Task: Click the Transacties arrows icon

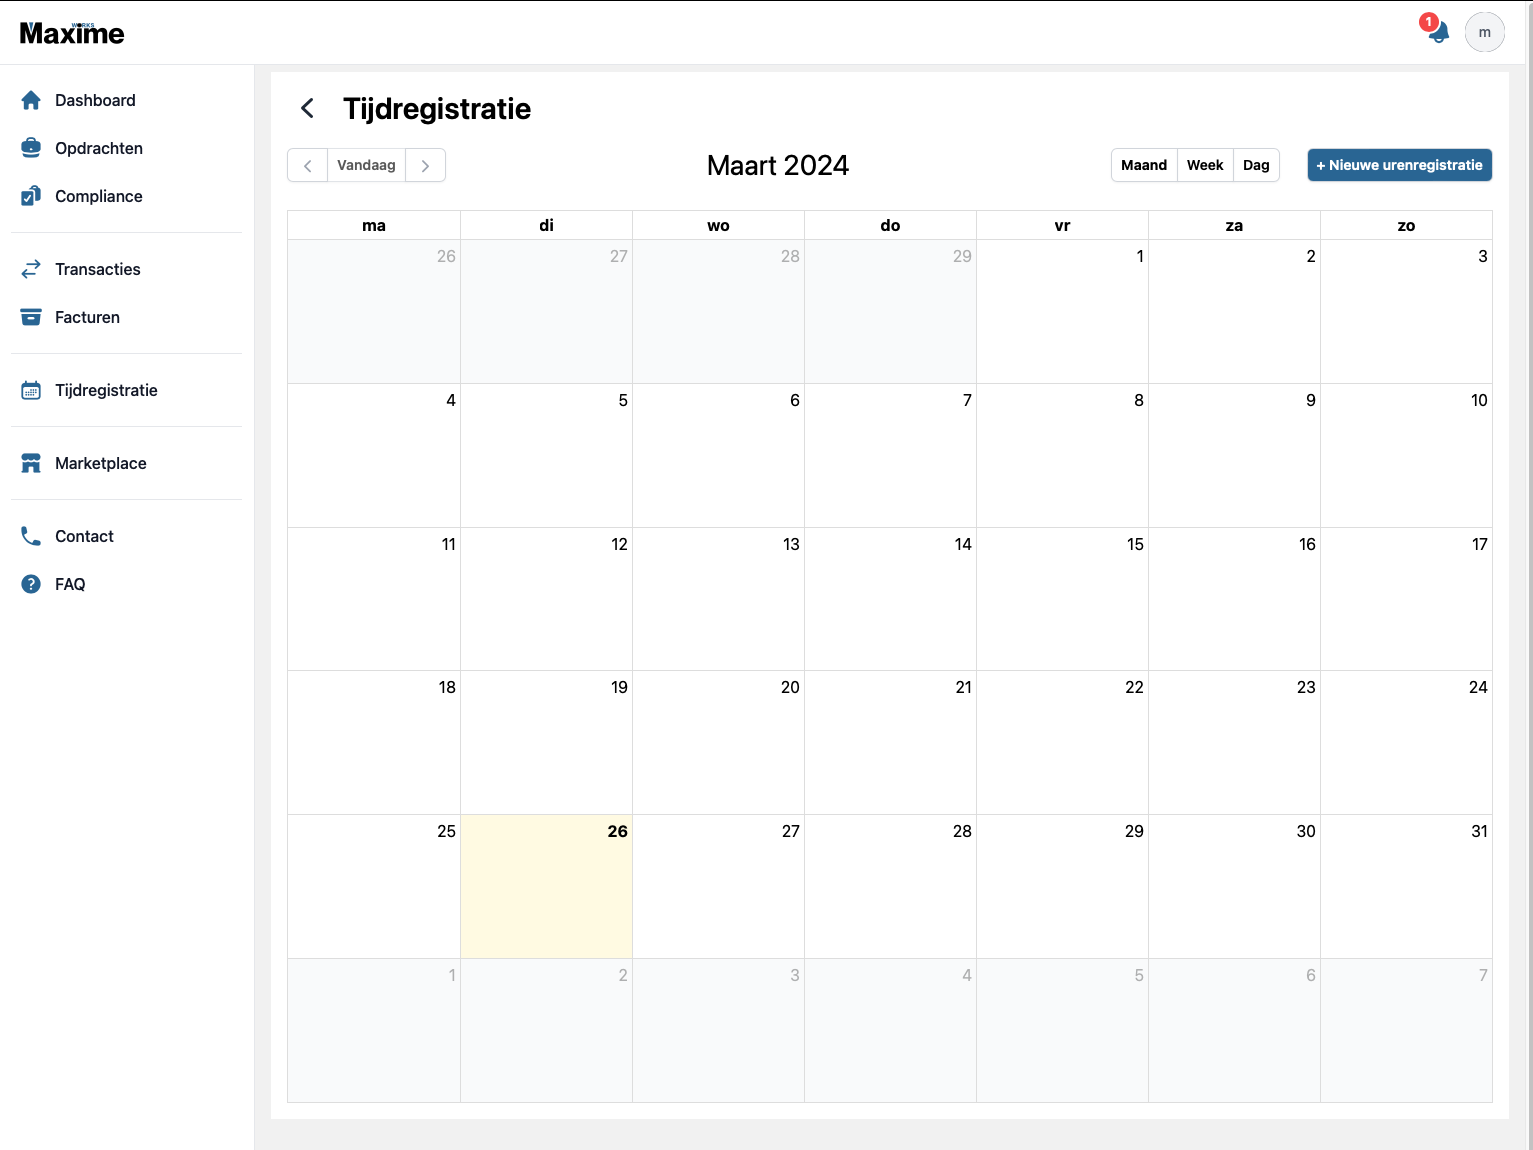Action: (31, 269)
